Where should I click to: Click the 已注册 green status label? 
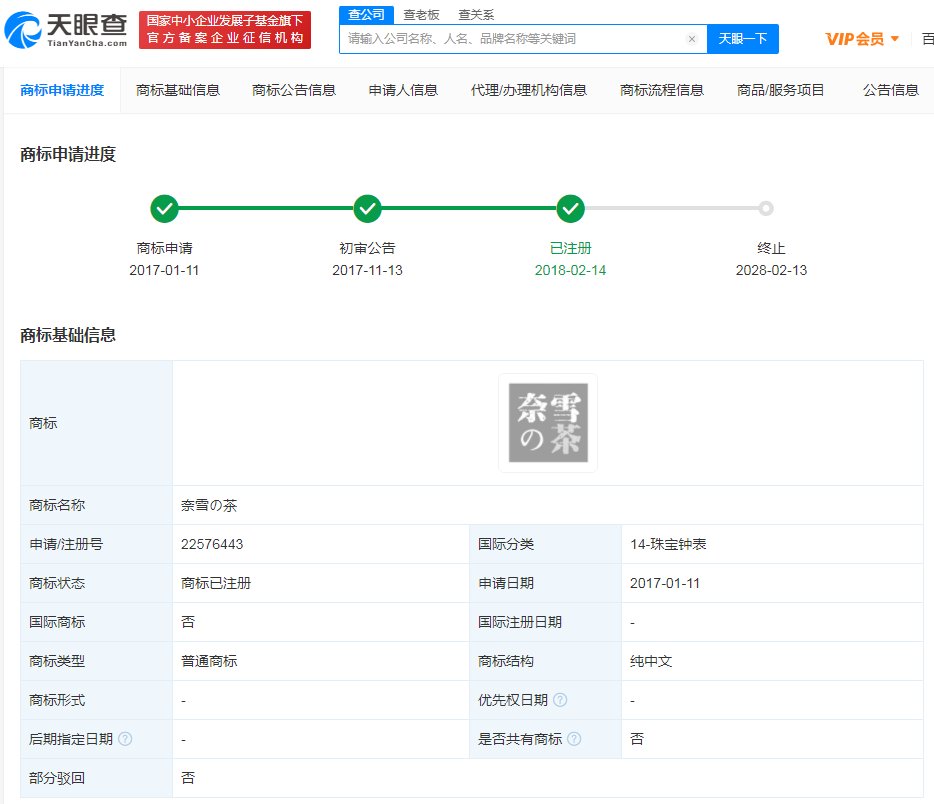(571, 248)
